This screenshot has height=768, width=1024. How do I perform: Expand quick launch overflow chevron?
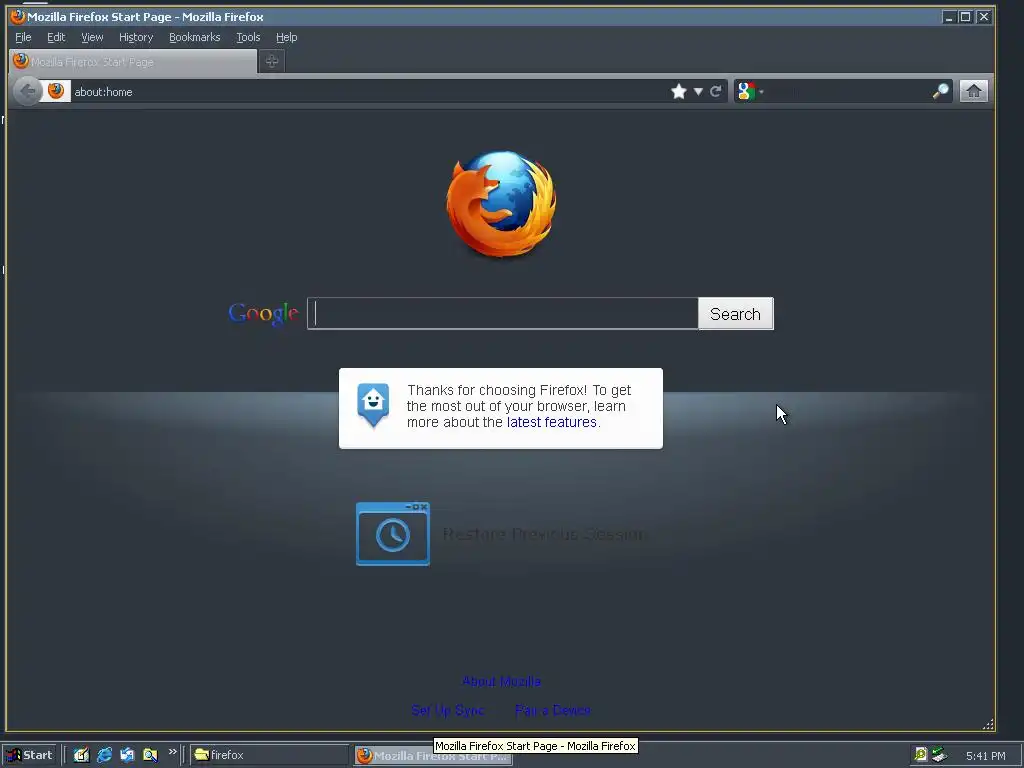[172, 752]
